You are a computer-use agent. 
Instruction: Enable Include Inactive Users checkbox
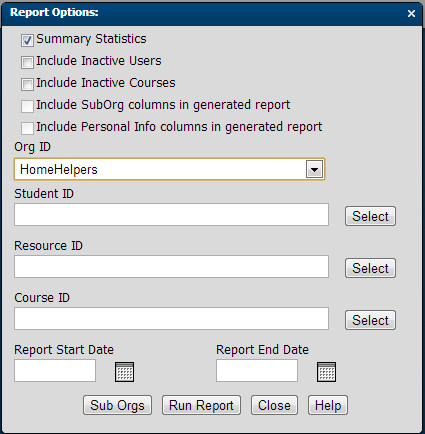[27, 62]
